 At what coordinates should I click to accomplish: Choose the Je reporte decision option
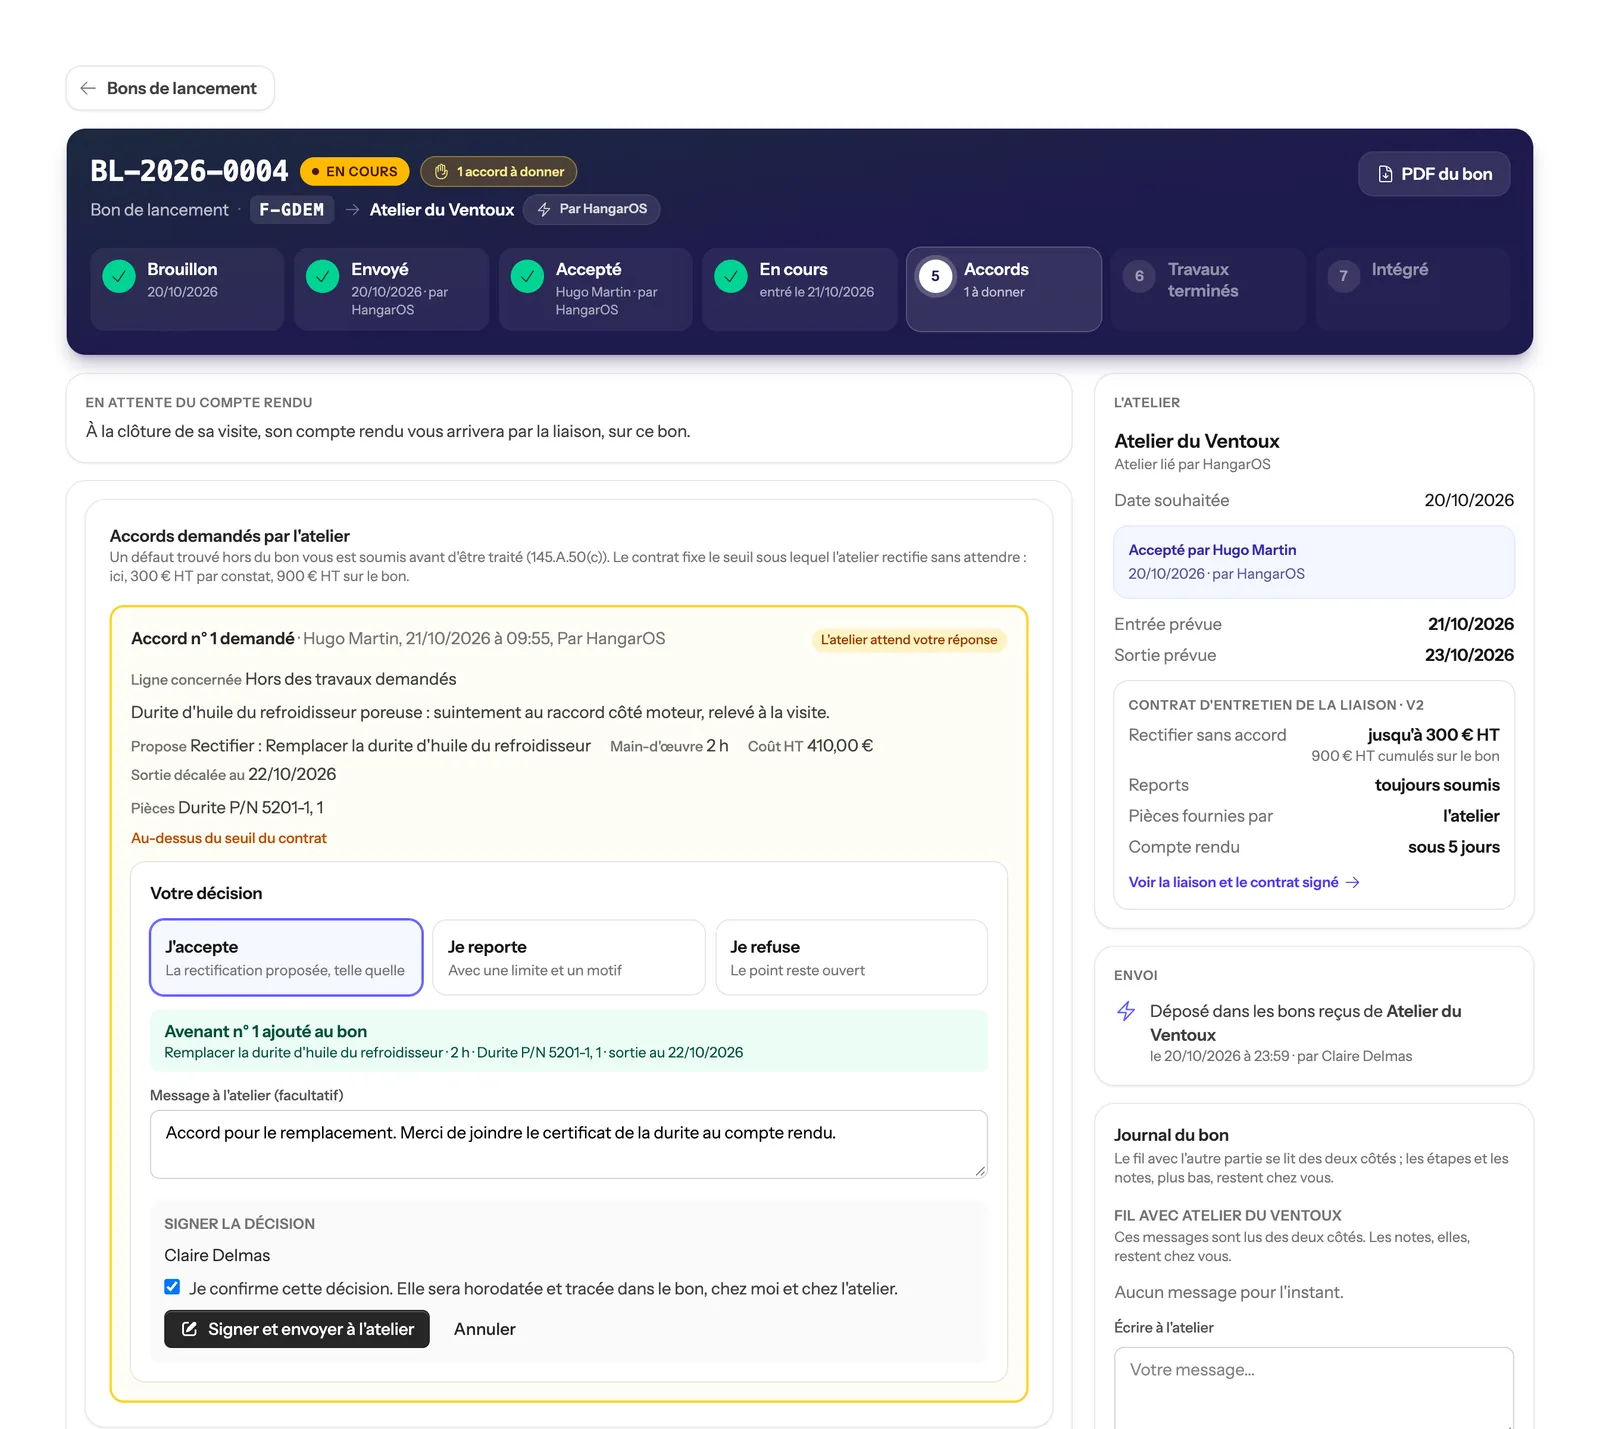569,957
